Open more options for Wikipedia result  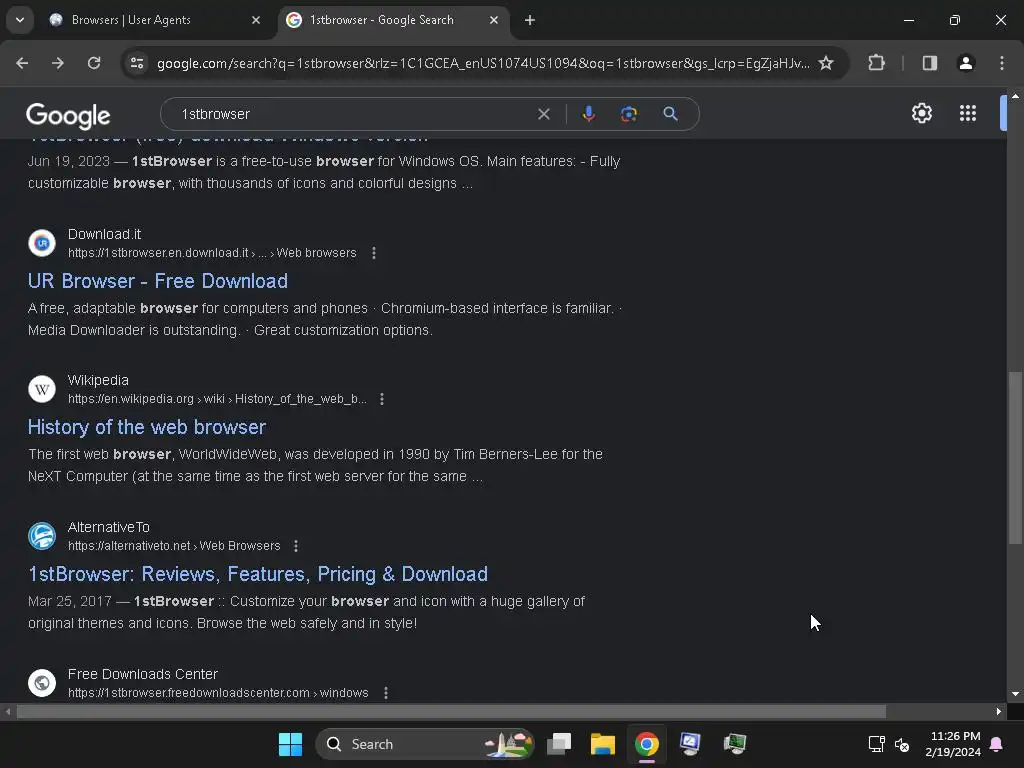pyautogui.click(x=382, y=399)
